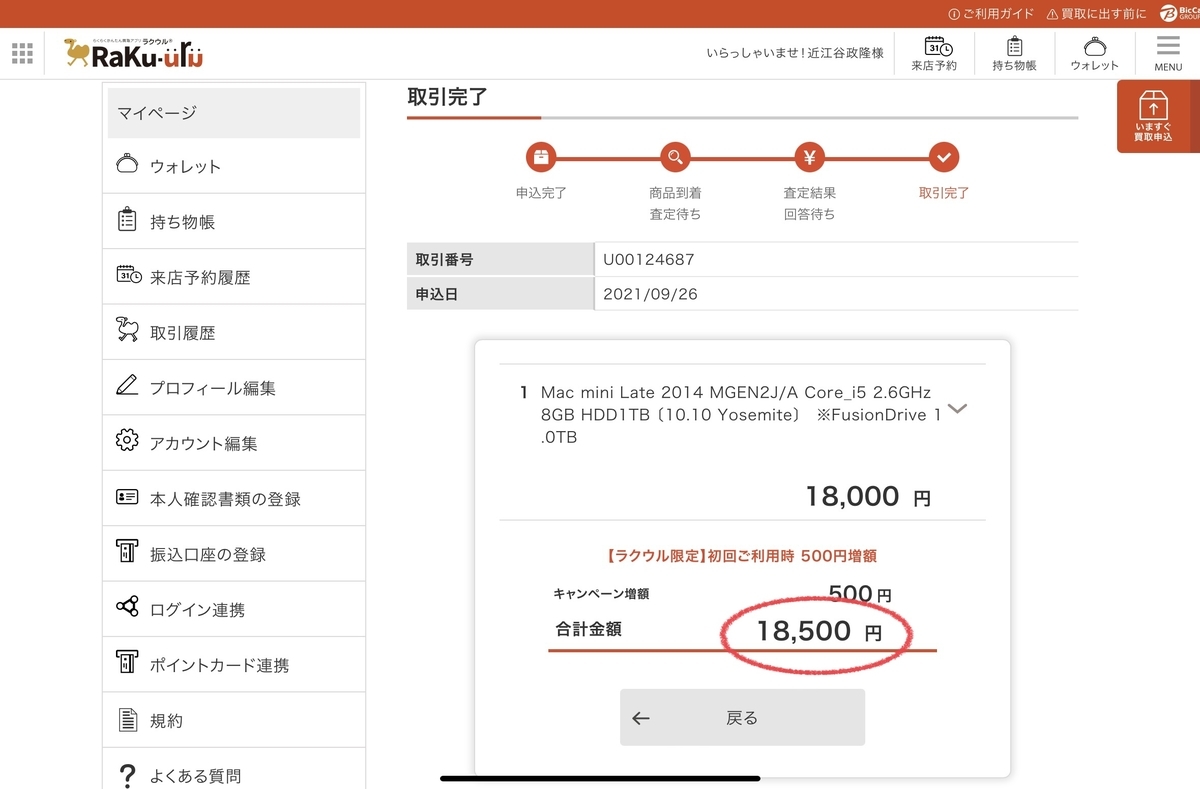Image resolution: width=1200 pixels, height=789 pixels.
Task: Click the calendar icon beside 来店予約履歴
Action: coord(128,276)
